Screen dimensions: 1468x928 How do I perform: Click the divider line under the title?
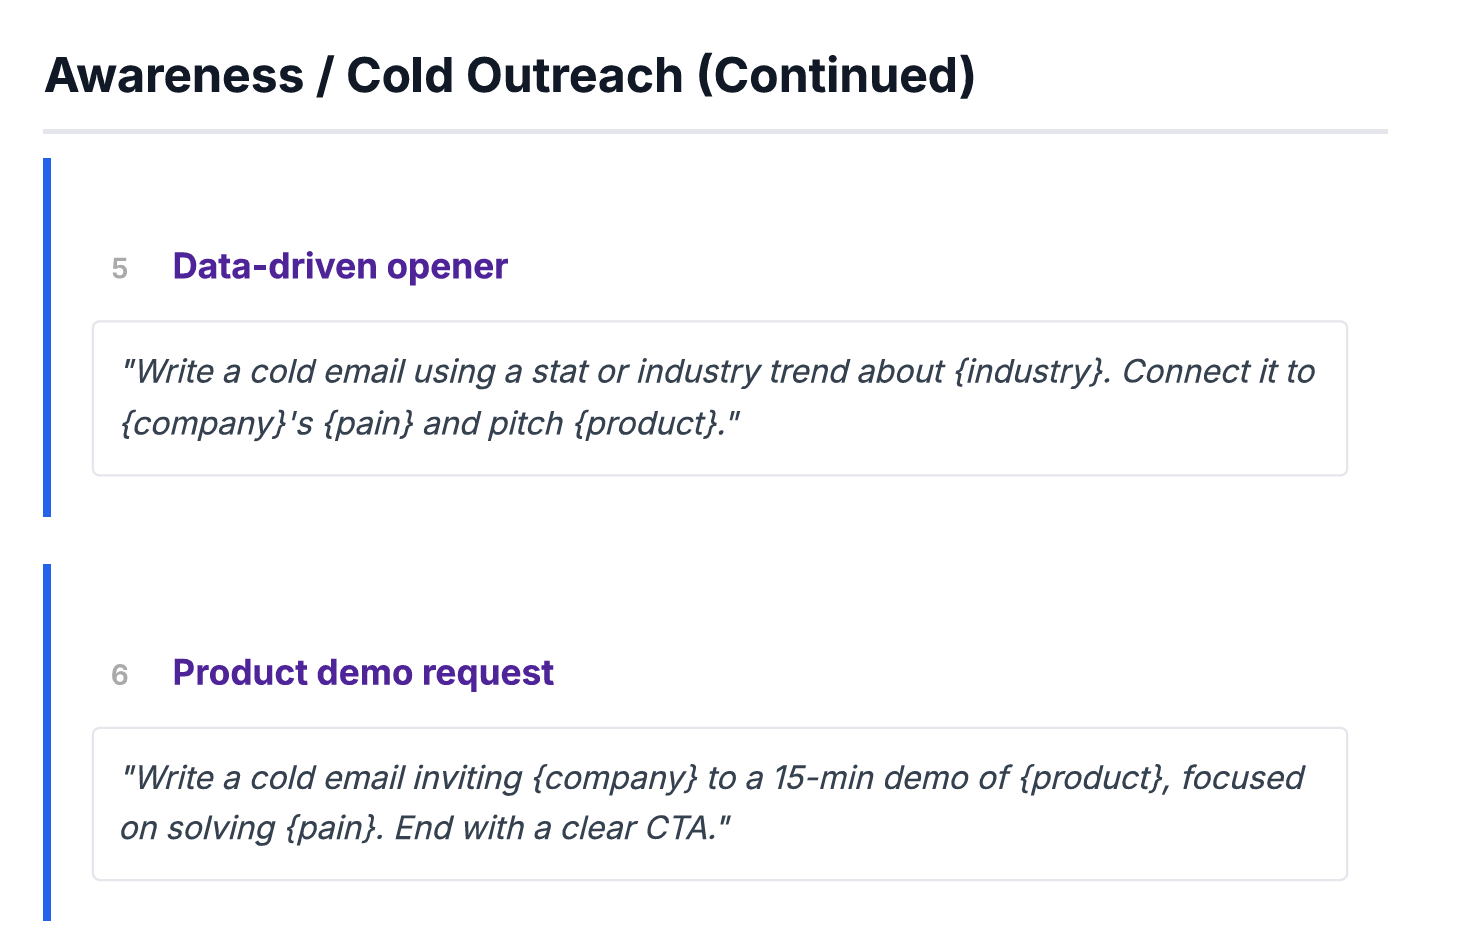pyautogui.click(x=715, y=131)
